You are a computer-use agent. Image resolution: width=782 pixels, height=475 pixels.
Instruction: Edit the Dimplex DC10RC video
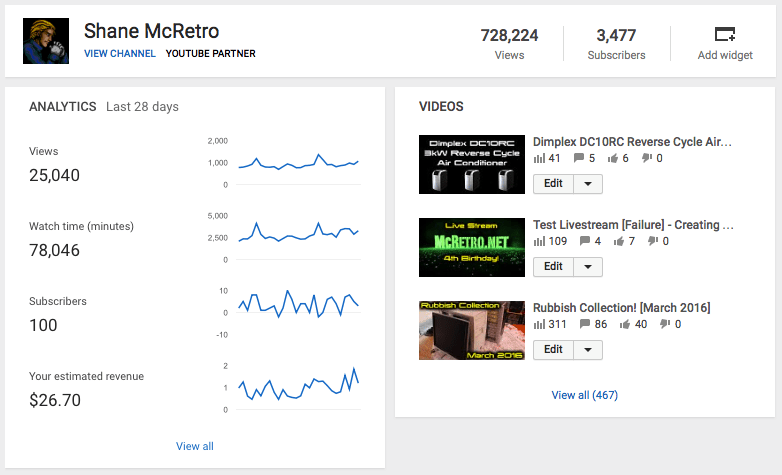coord(554,184)
